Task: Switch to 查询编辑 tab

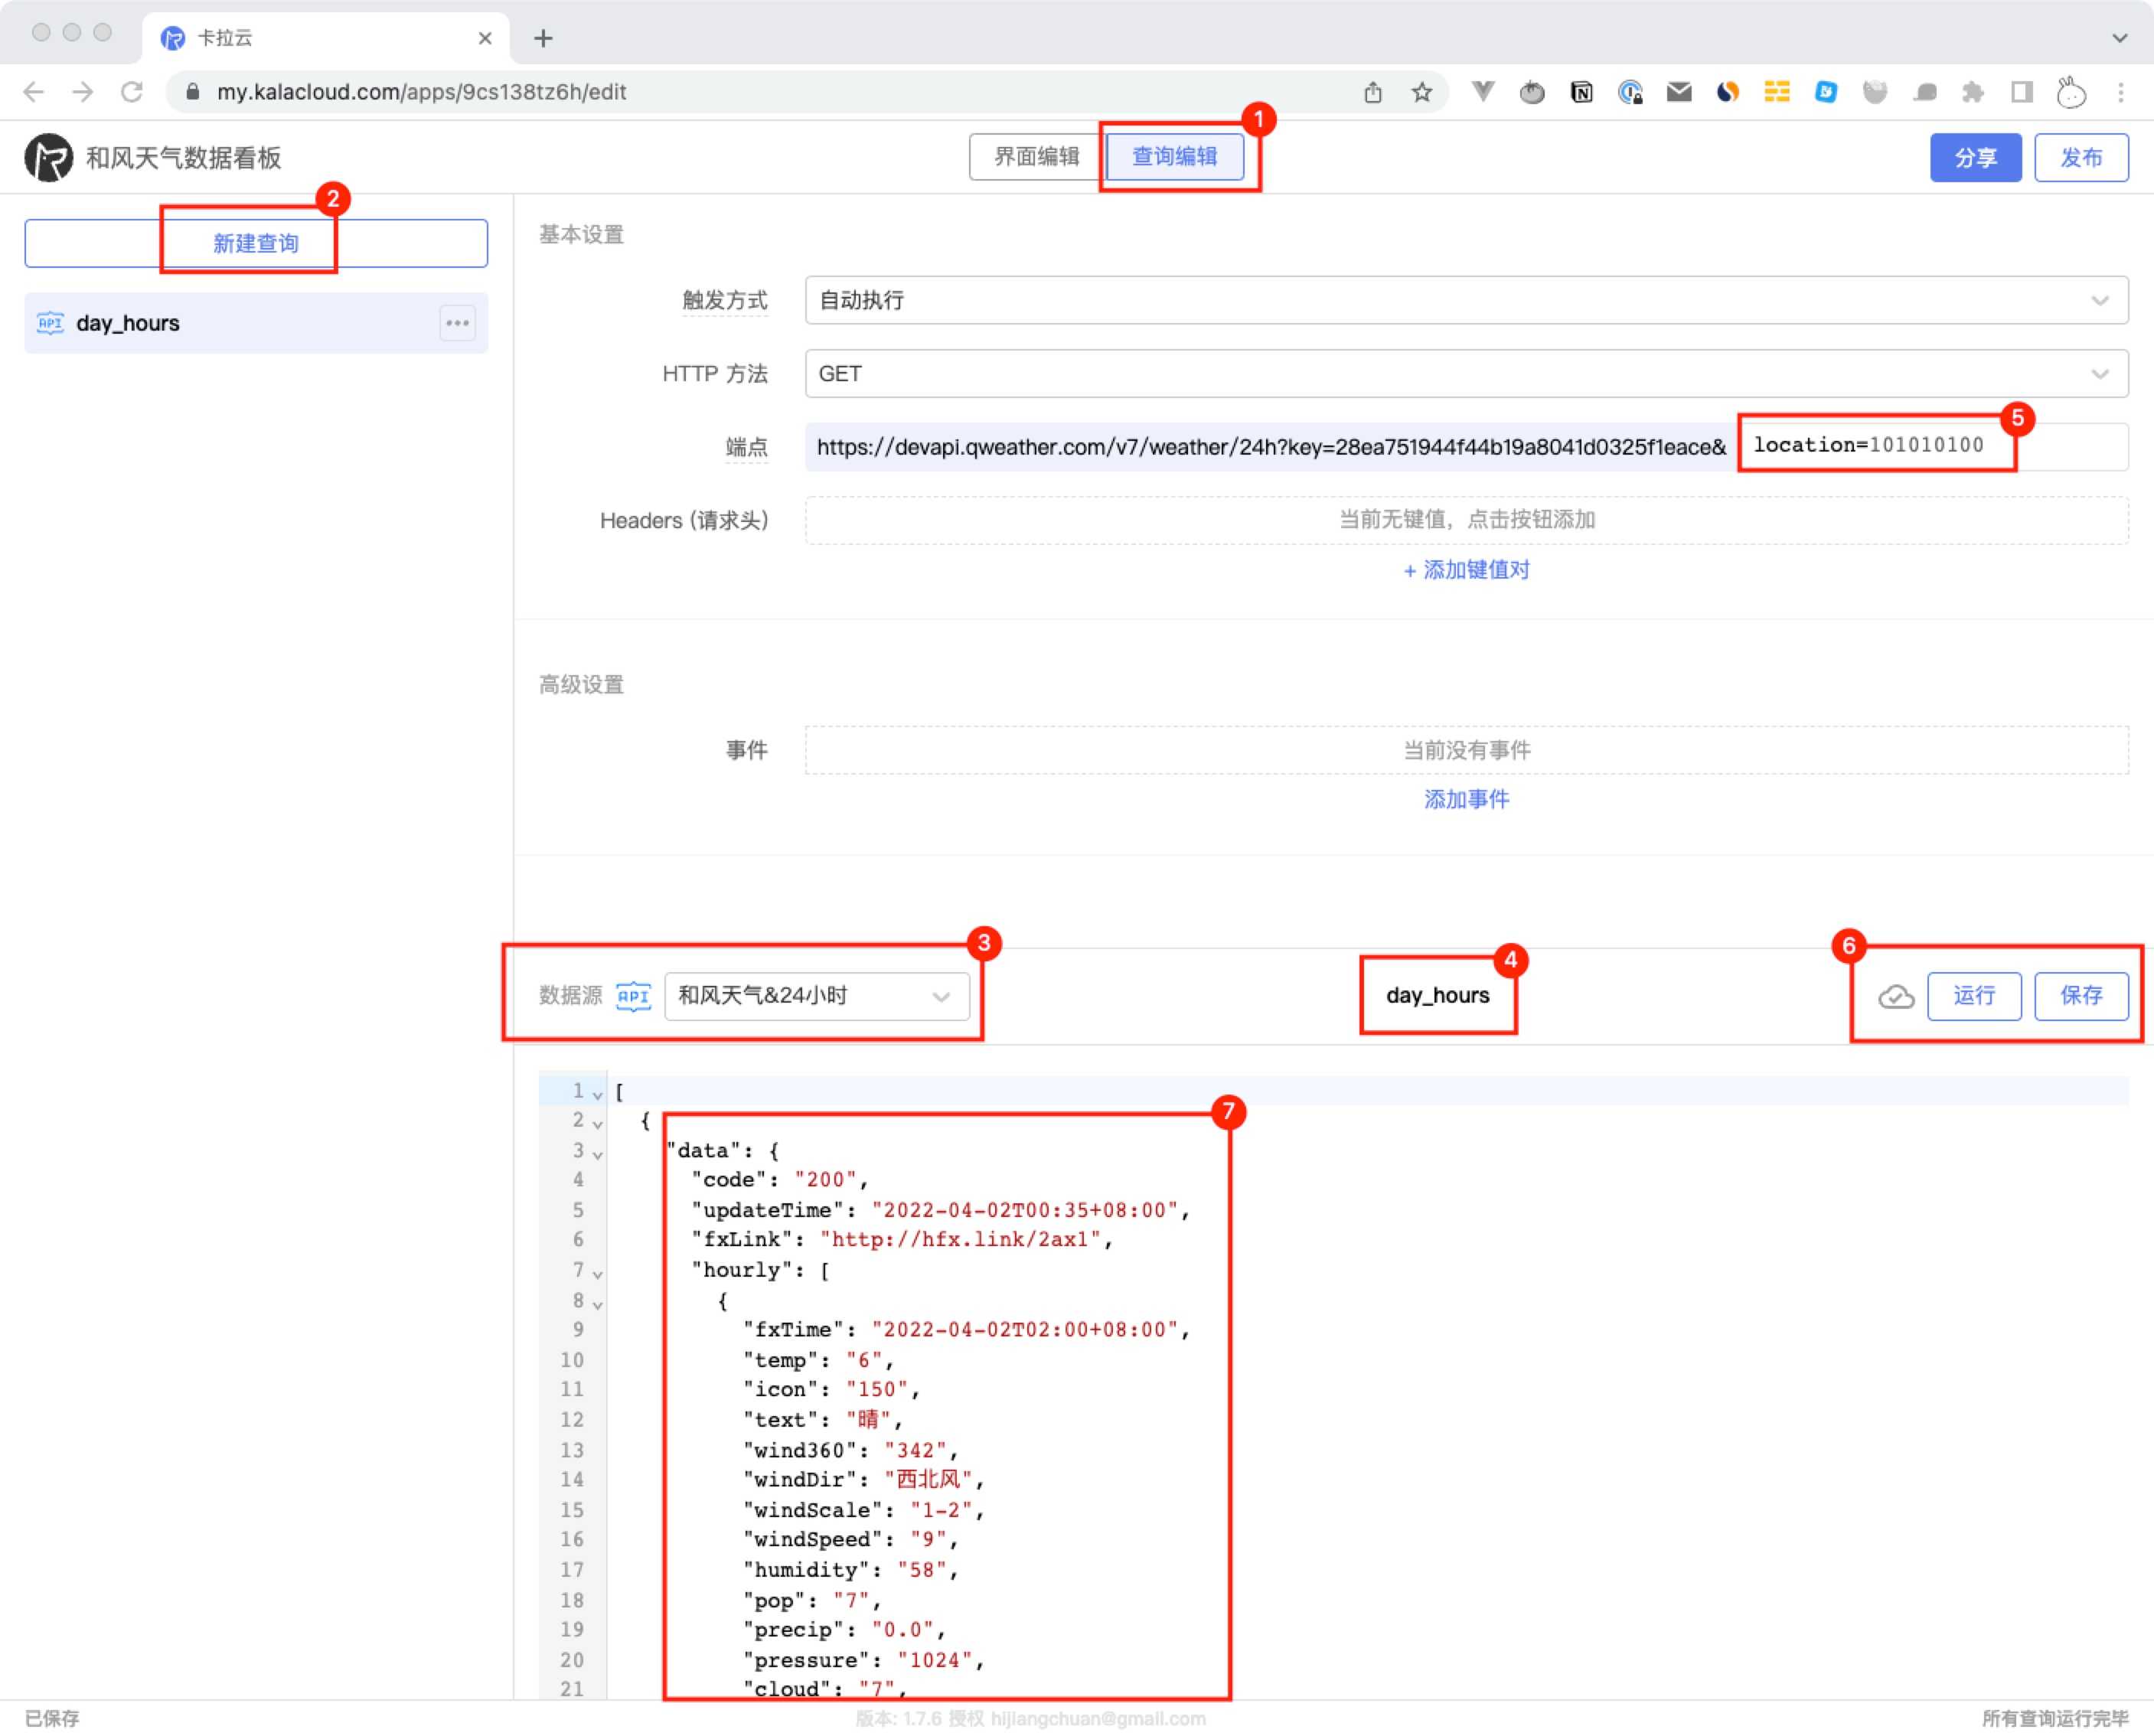Action: tap(1175, 157)
